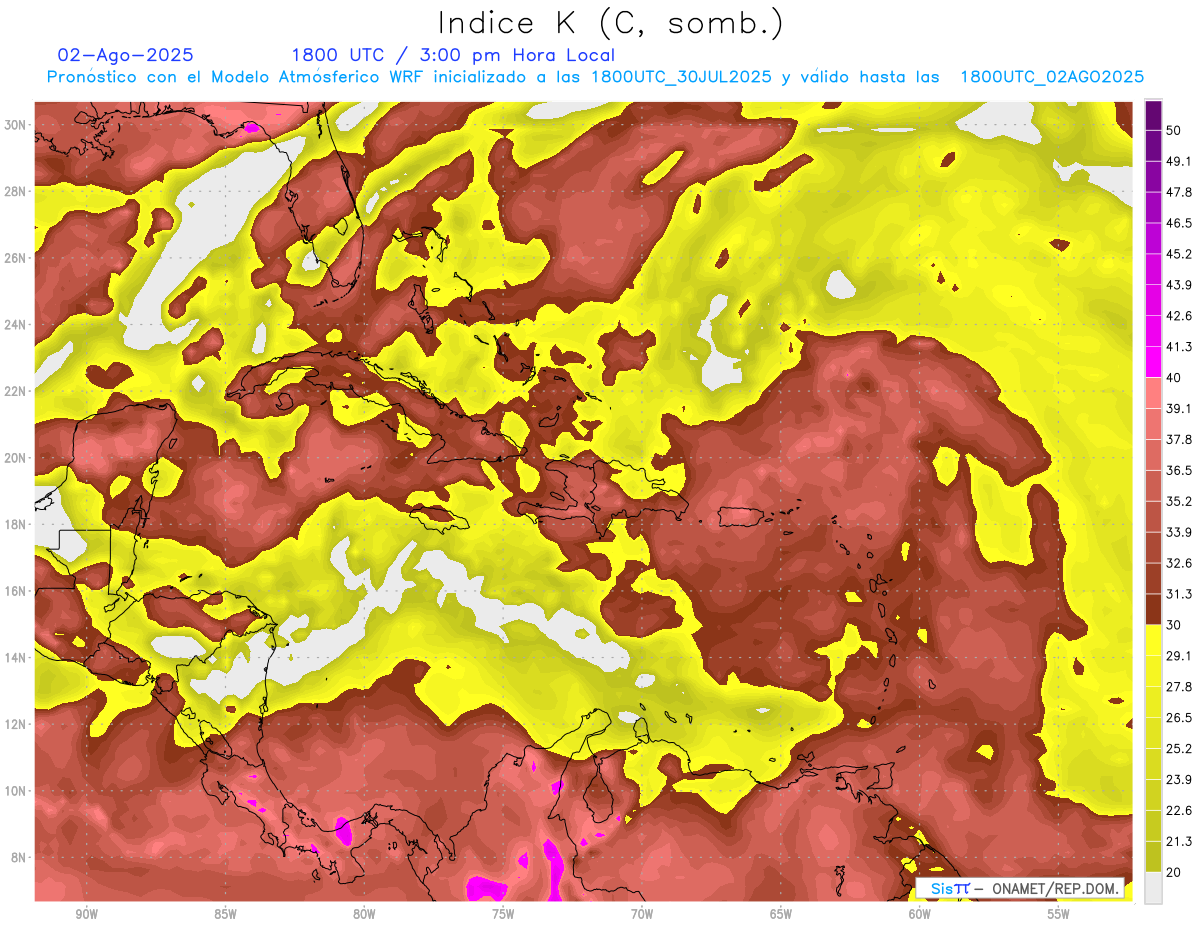Viewport: 1200px width, 927px height.
Task: Click the colorbar value '35.2'
Action: pyautogui.click(x=1178, y=501)
